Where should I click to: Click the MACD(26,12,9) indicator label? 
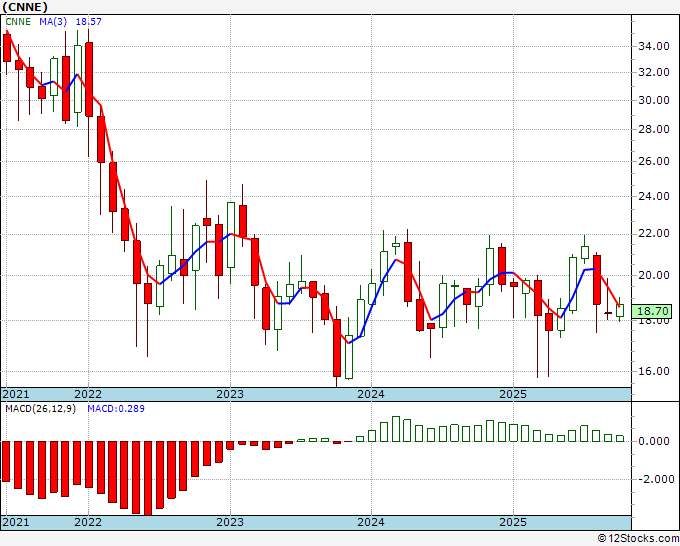[40, 409]
